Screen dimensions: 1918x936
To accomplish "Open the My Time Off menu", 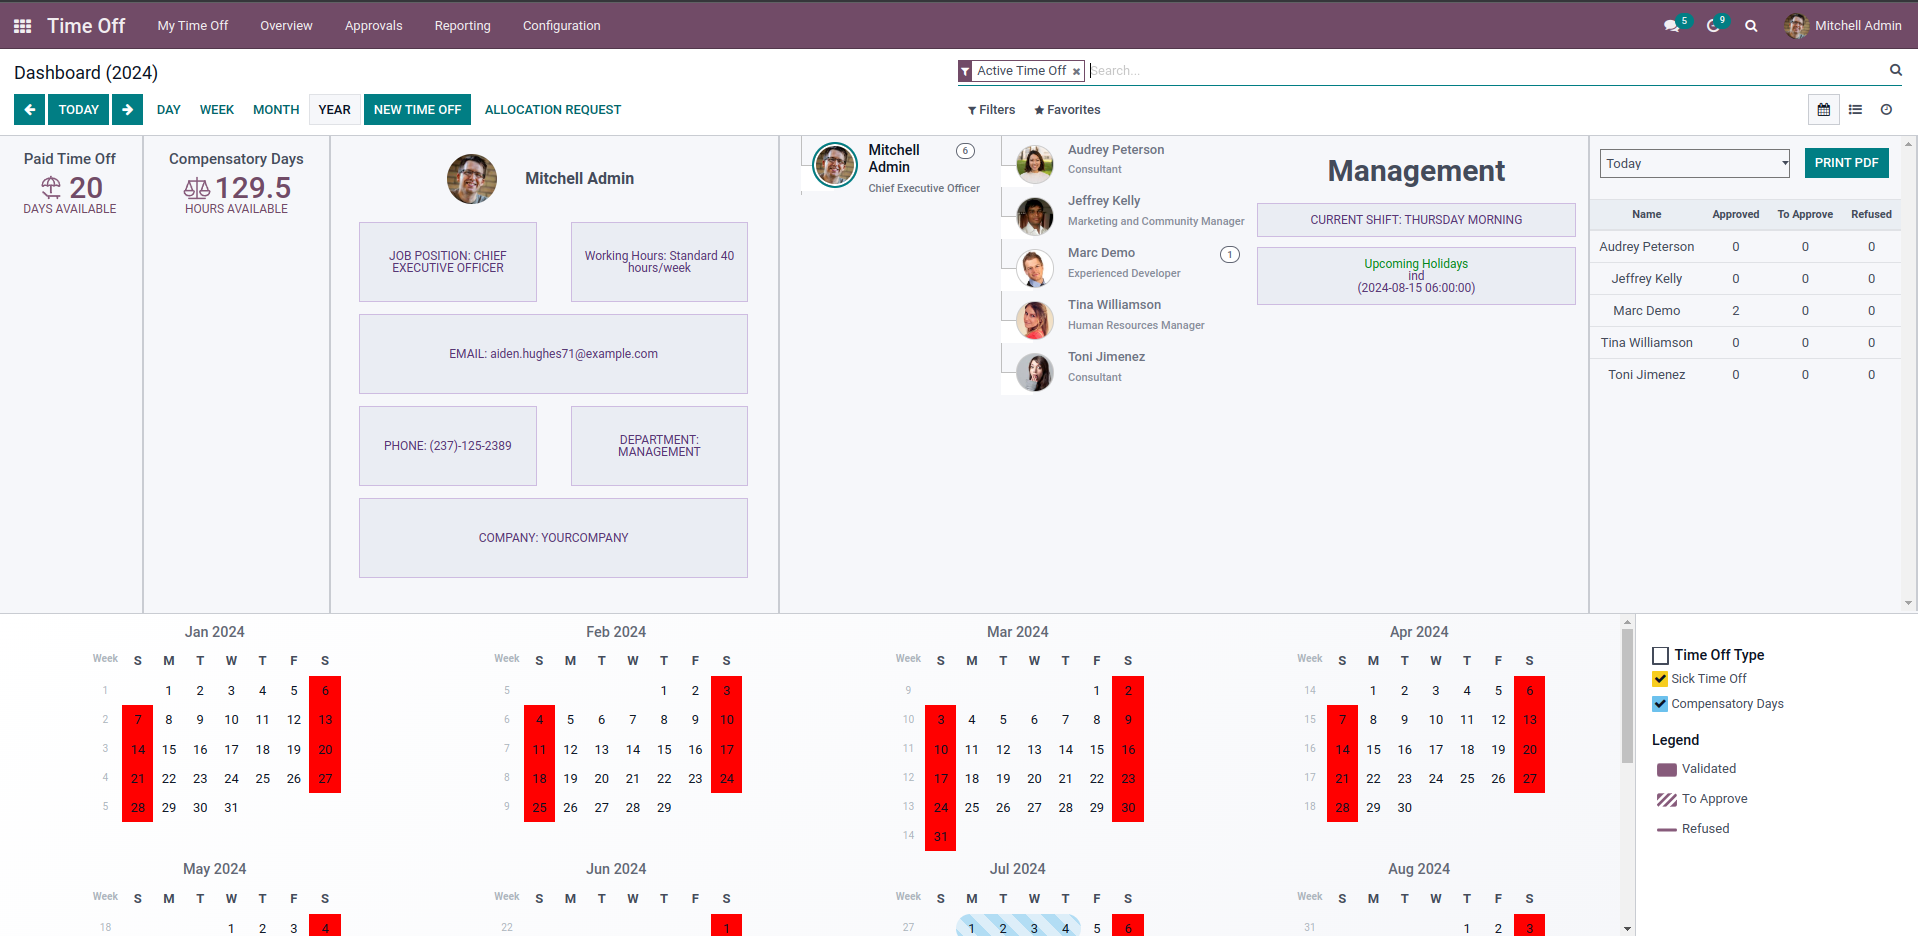I will tap(193, 26).
